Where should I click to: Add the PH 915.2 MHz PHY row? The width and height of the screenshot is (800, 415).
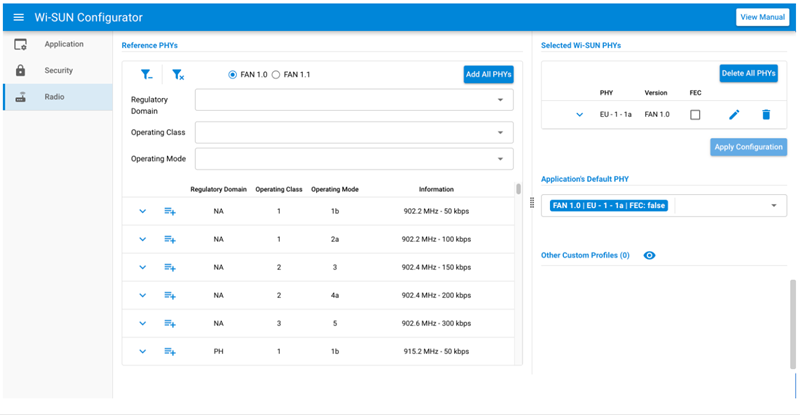pyautogui.click(x=170, y=351)
